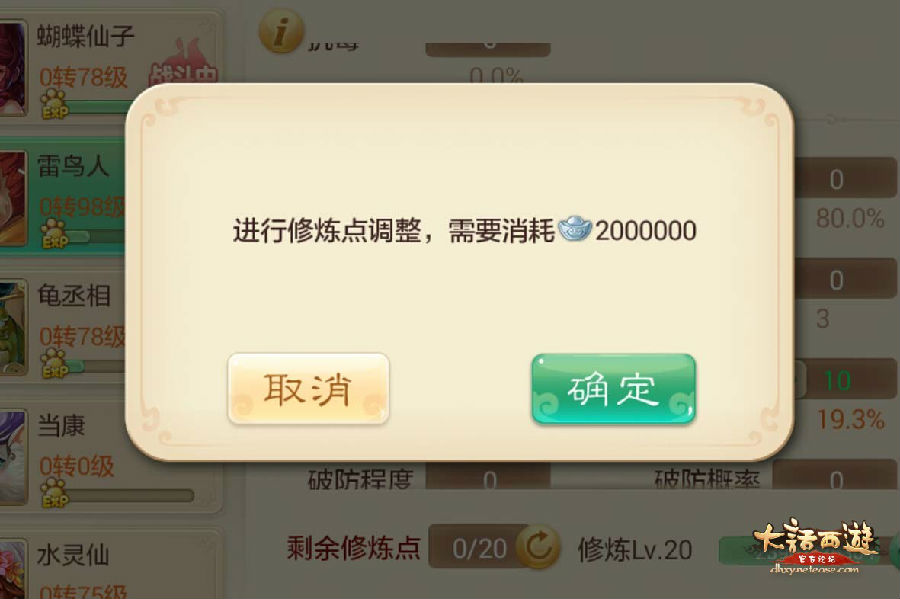Click the 剩余修炼点 0/20 field

479,547
